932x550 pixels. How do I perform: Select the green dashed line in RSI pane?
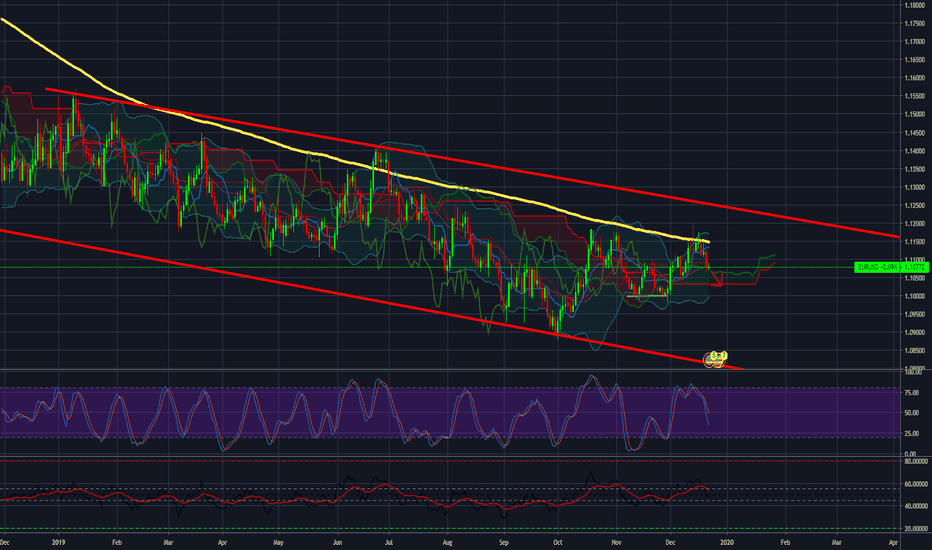tap(450, 528)
